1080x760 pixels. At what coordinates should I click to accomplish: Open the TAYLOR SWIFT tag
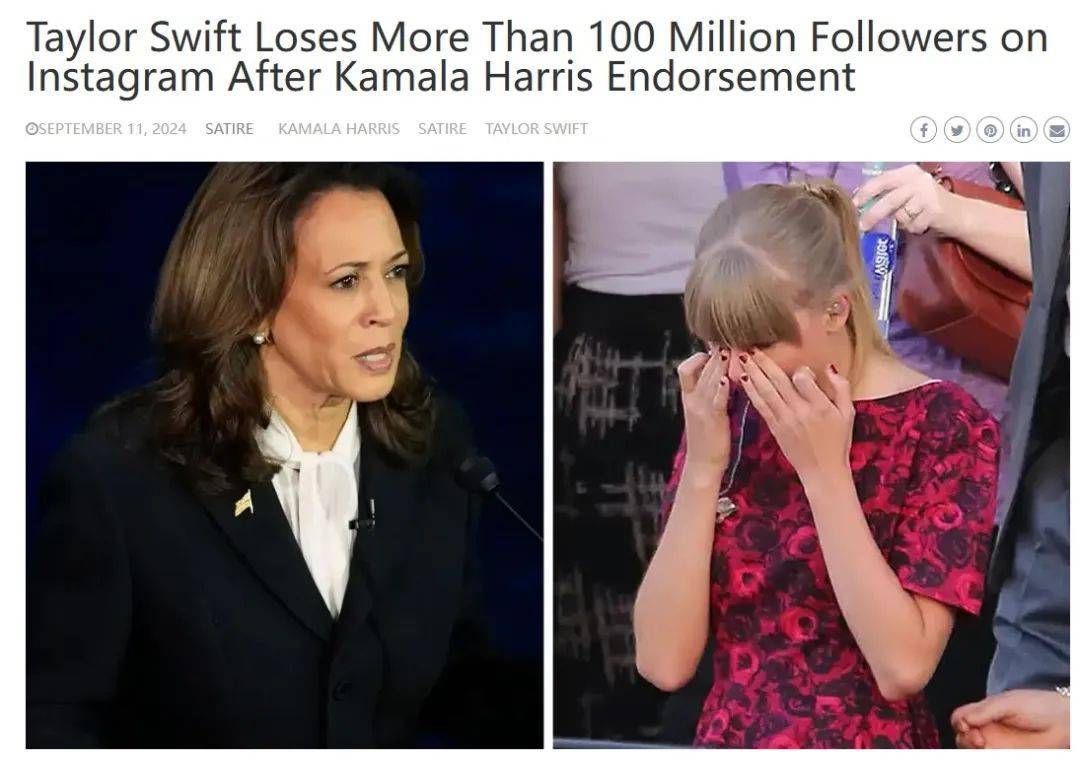pyautogui.click(x=537, y=129)
